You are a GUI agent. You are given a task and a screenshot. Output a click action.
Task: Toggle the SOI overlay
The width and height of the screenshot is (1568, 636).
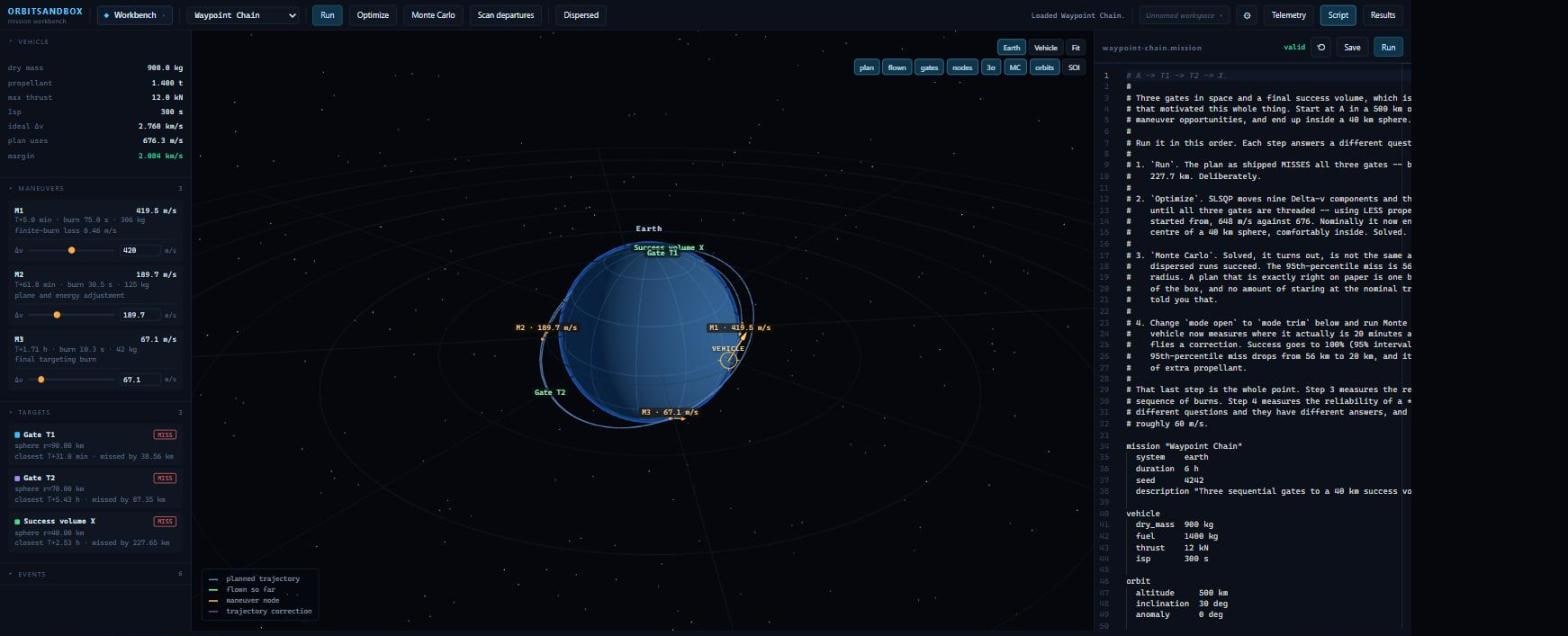tap(1074, 67)
